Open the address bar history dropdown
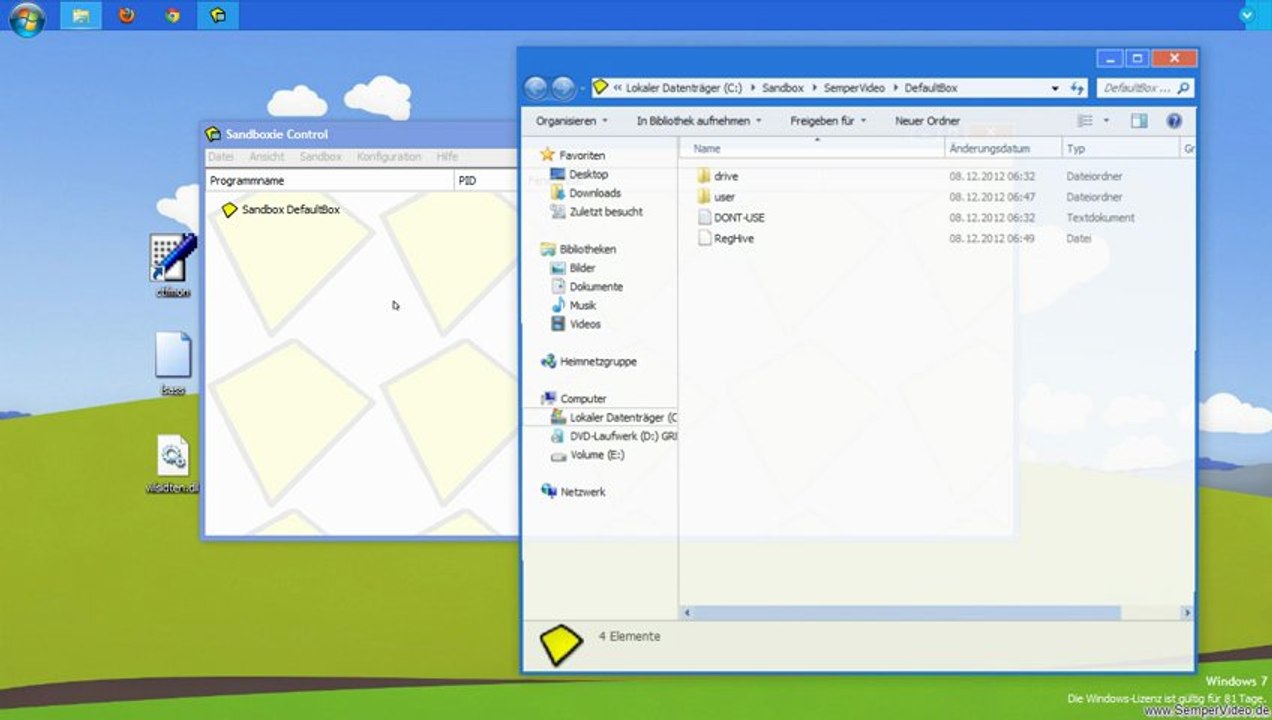The width and height of the screenshot is (1272, 720). point(1055,88)
